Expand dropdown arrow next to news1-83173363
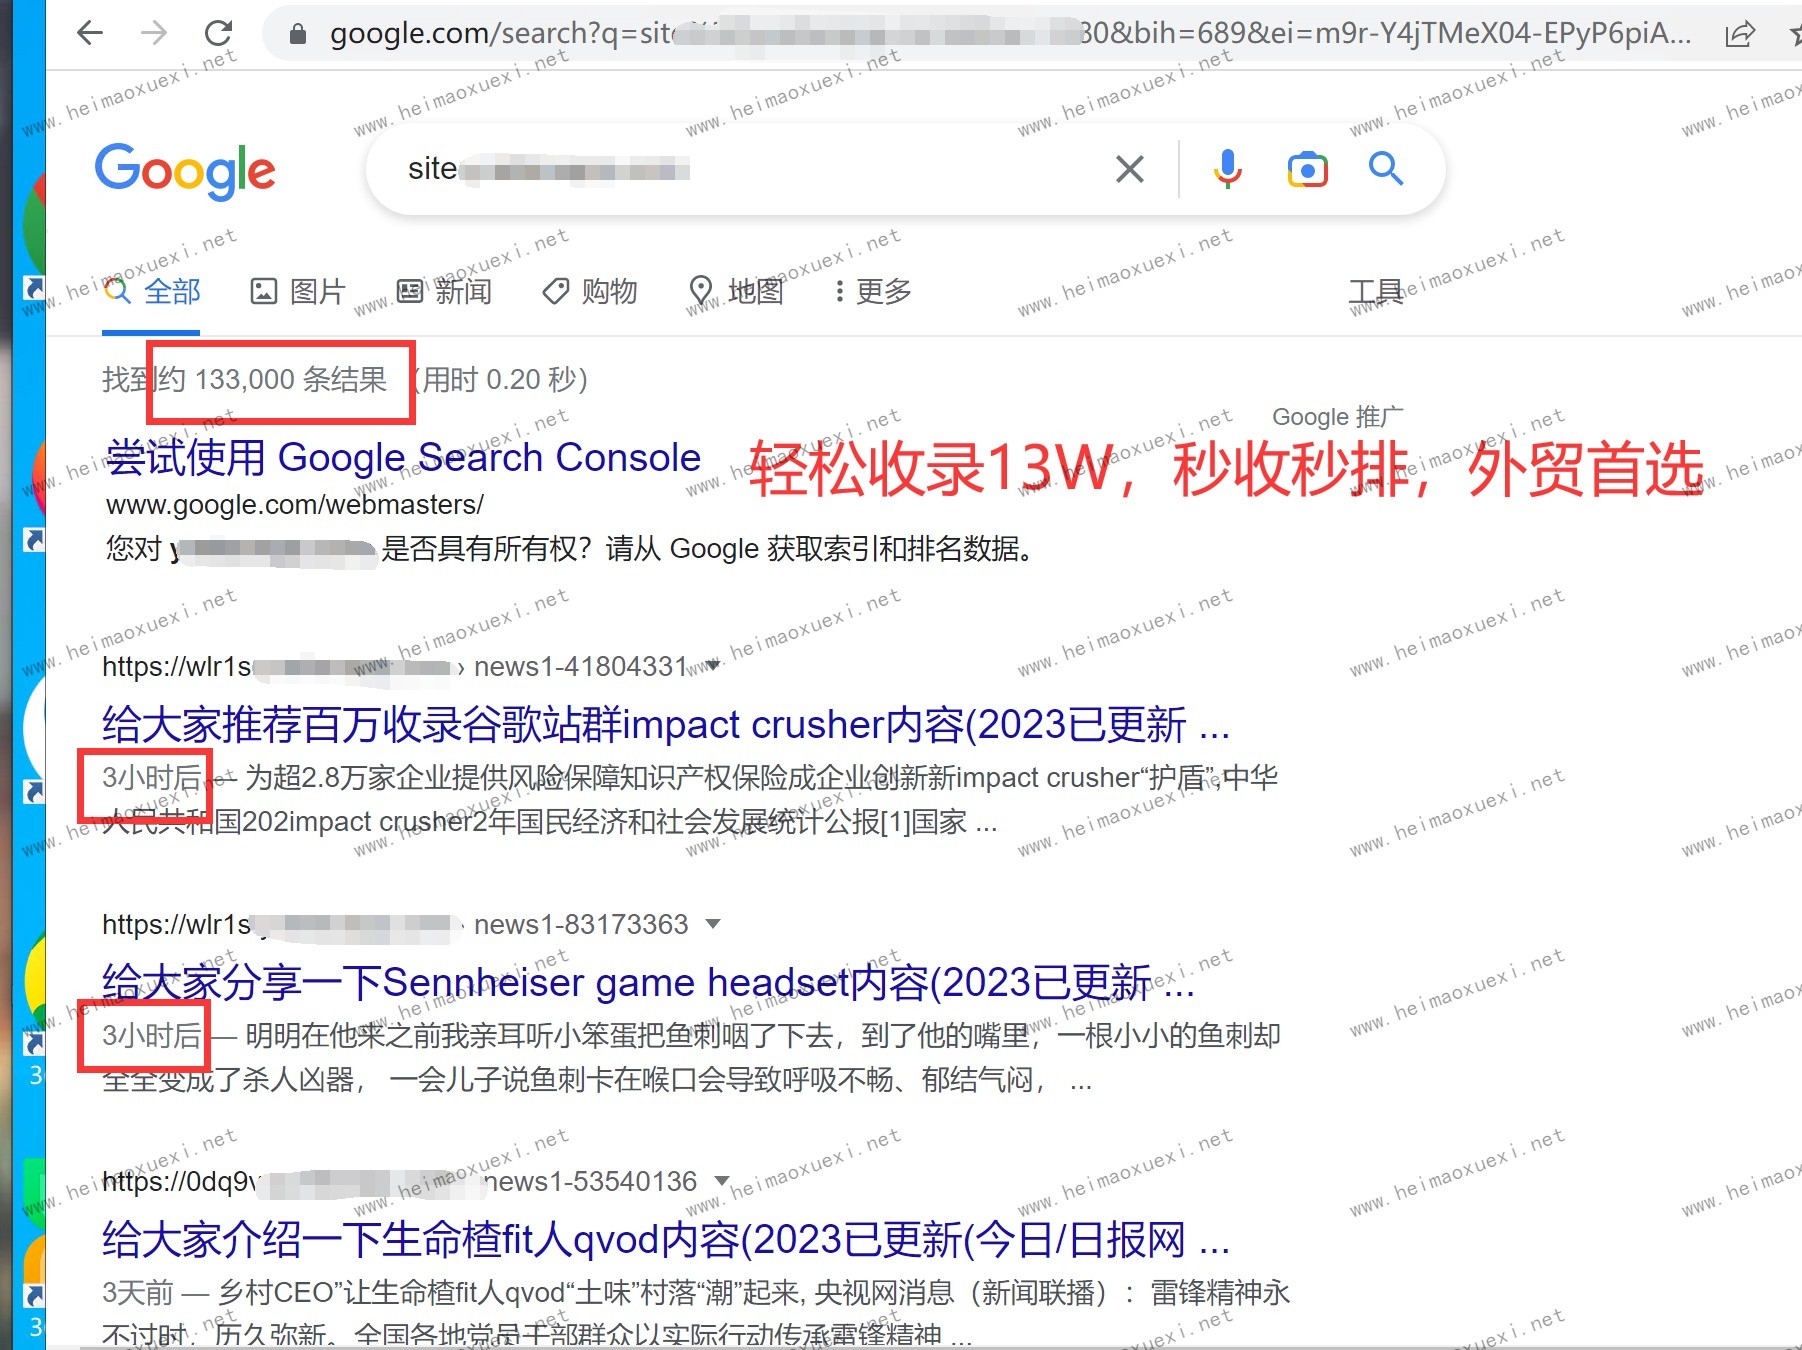The height and width of the screenshot is (1350, 1802). click(x=713, y=924)
